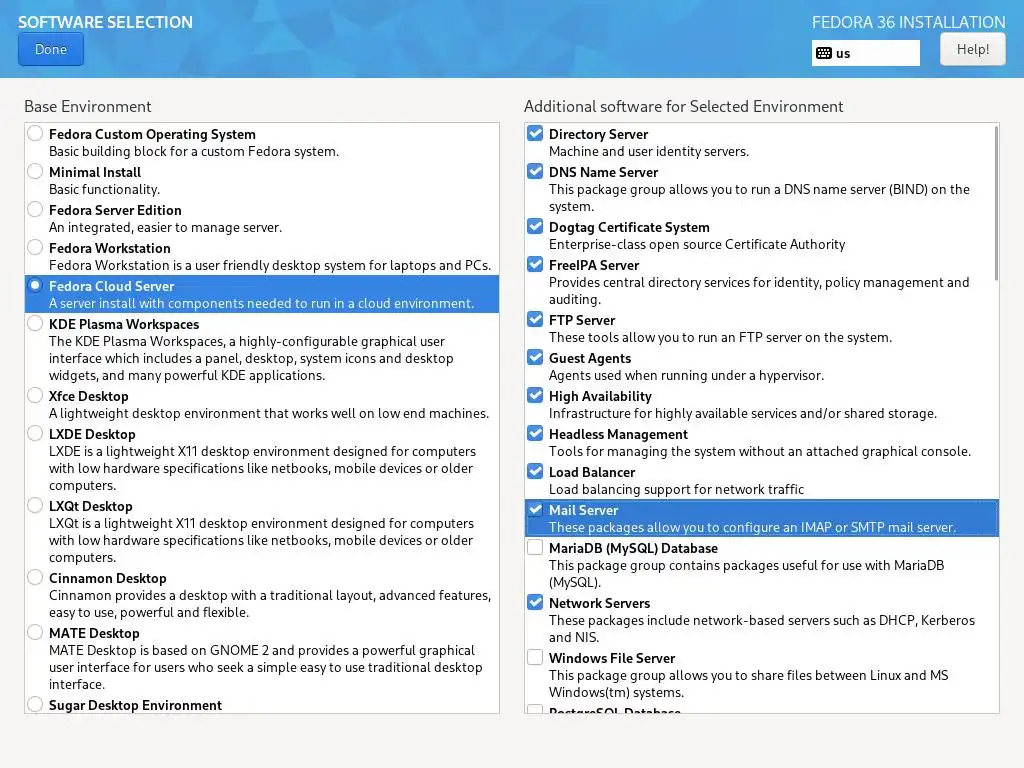
Task: Toggle Dogtag Certificate System checkbox
Action: [535, 226]
